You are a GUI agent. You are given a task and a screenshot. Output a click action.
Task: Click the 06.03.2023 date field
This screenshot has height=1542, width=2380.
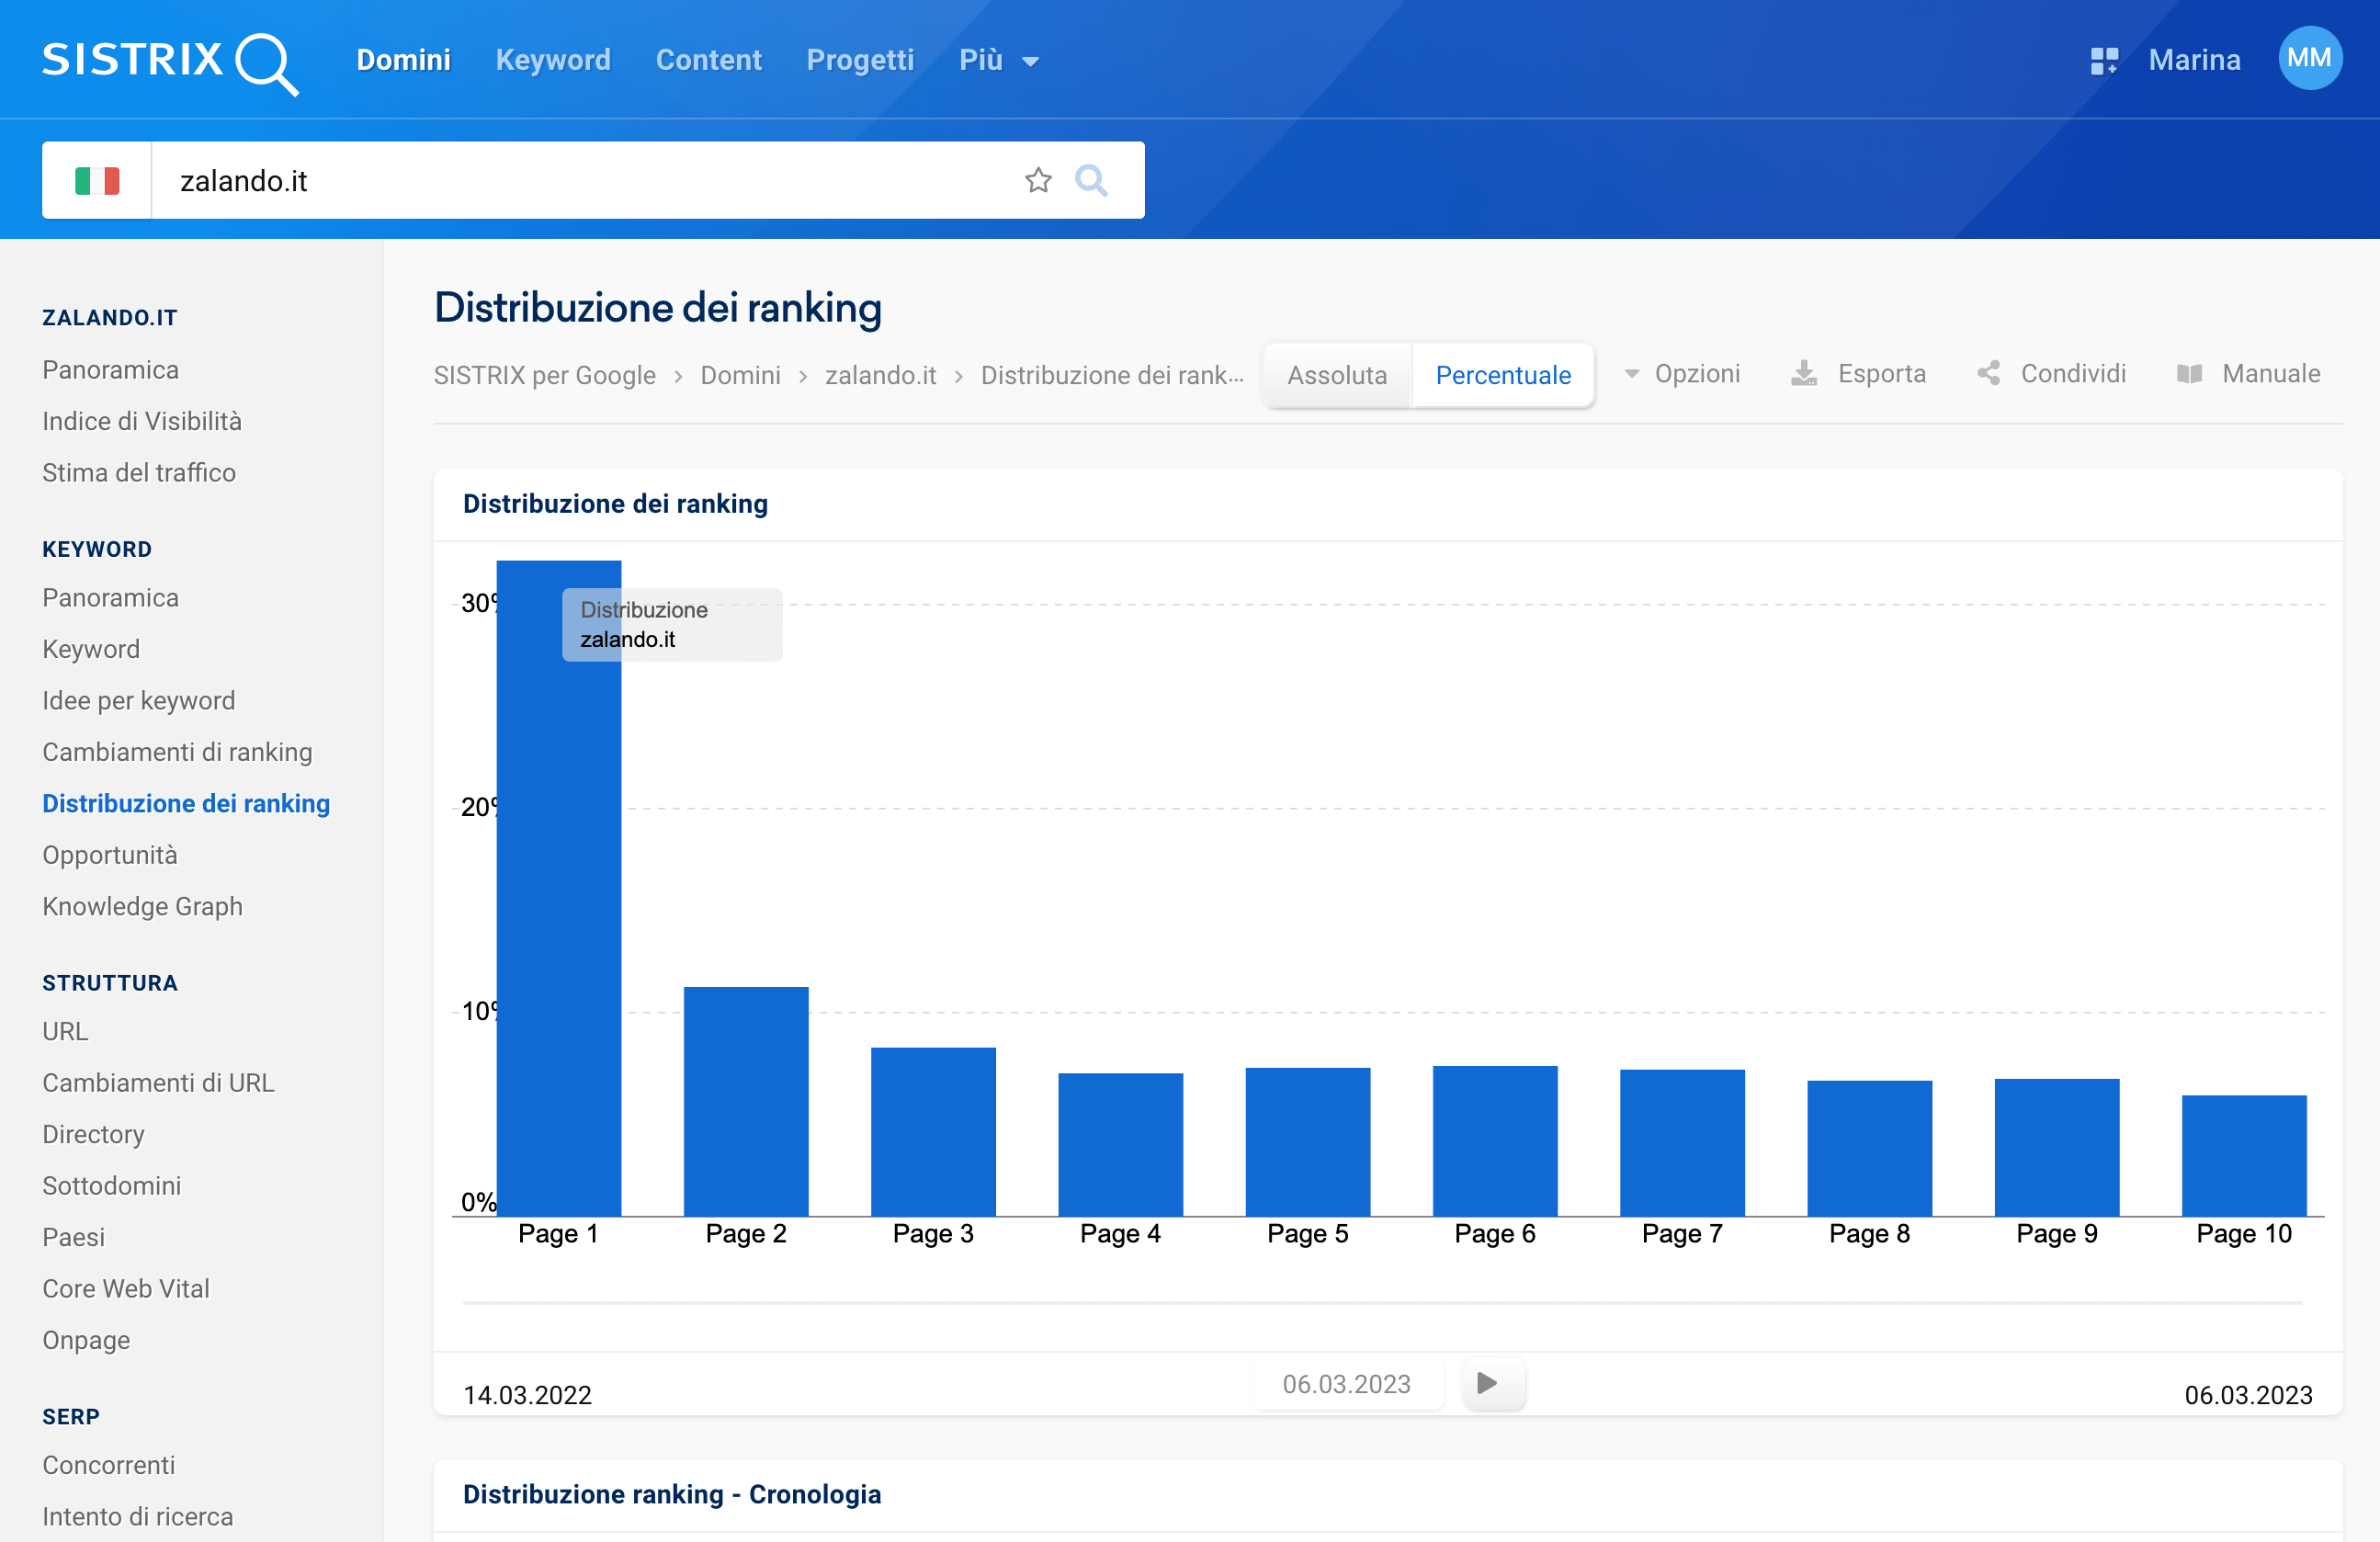1347,1384
